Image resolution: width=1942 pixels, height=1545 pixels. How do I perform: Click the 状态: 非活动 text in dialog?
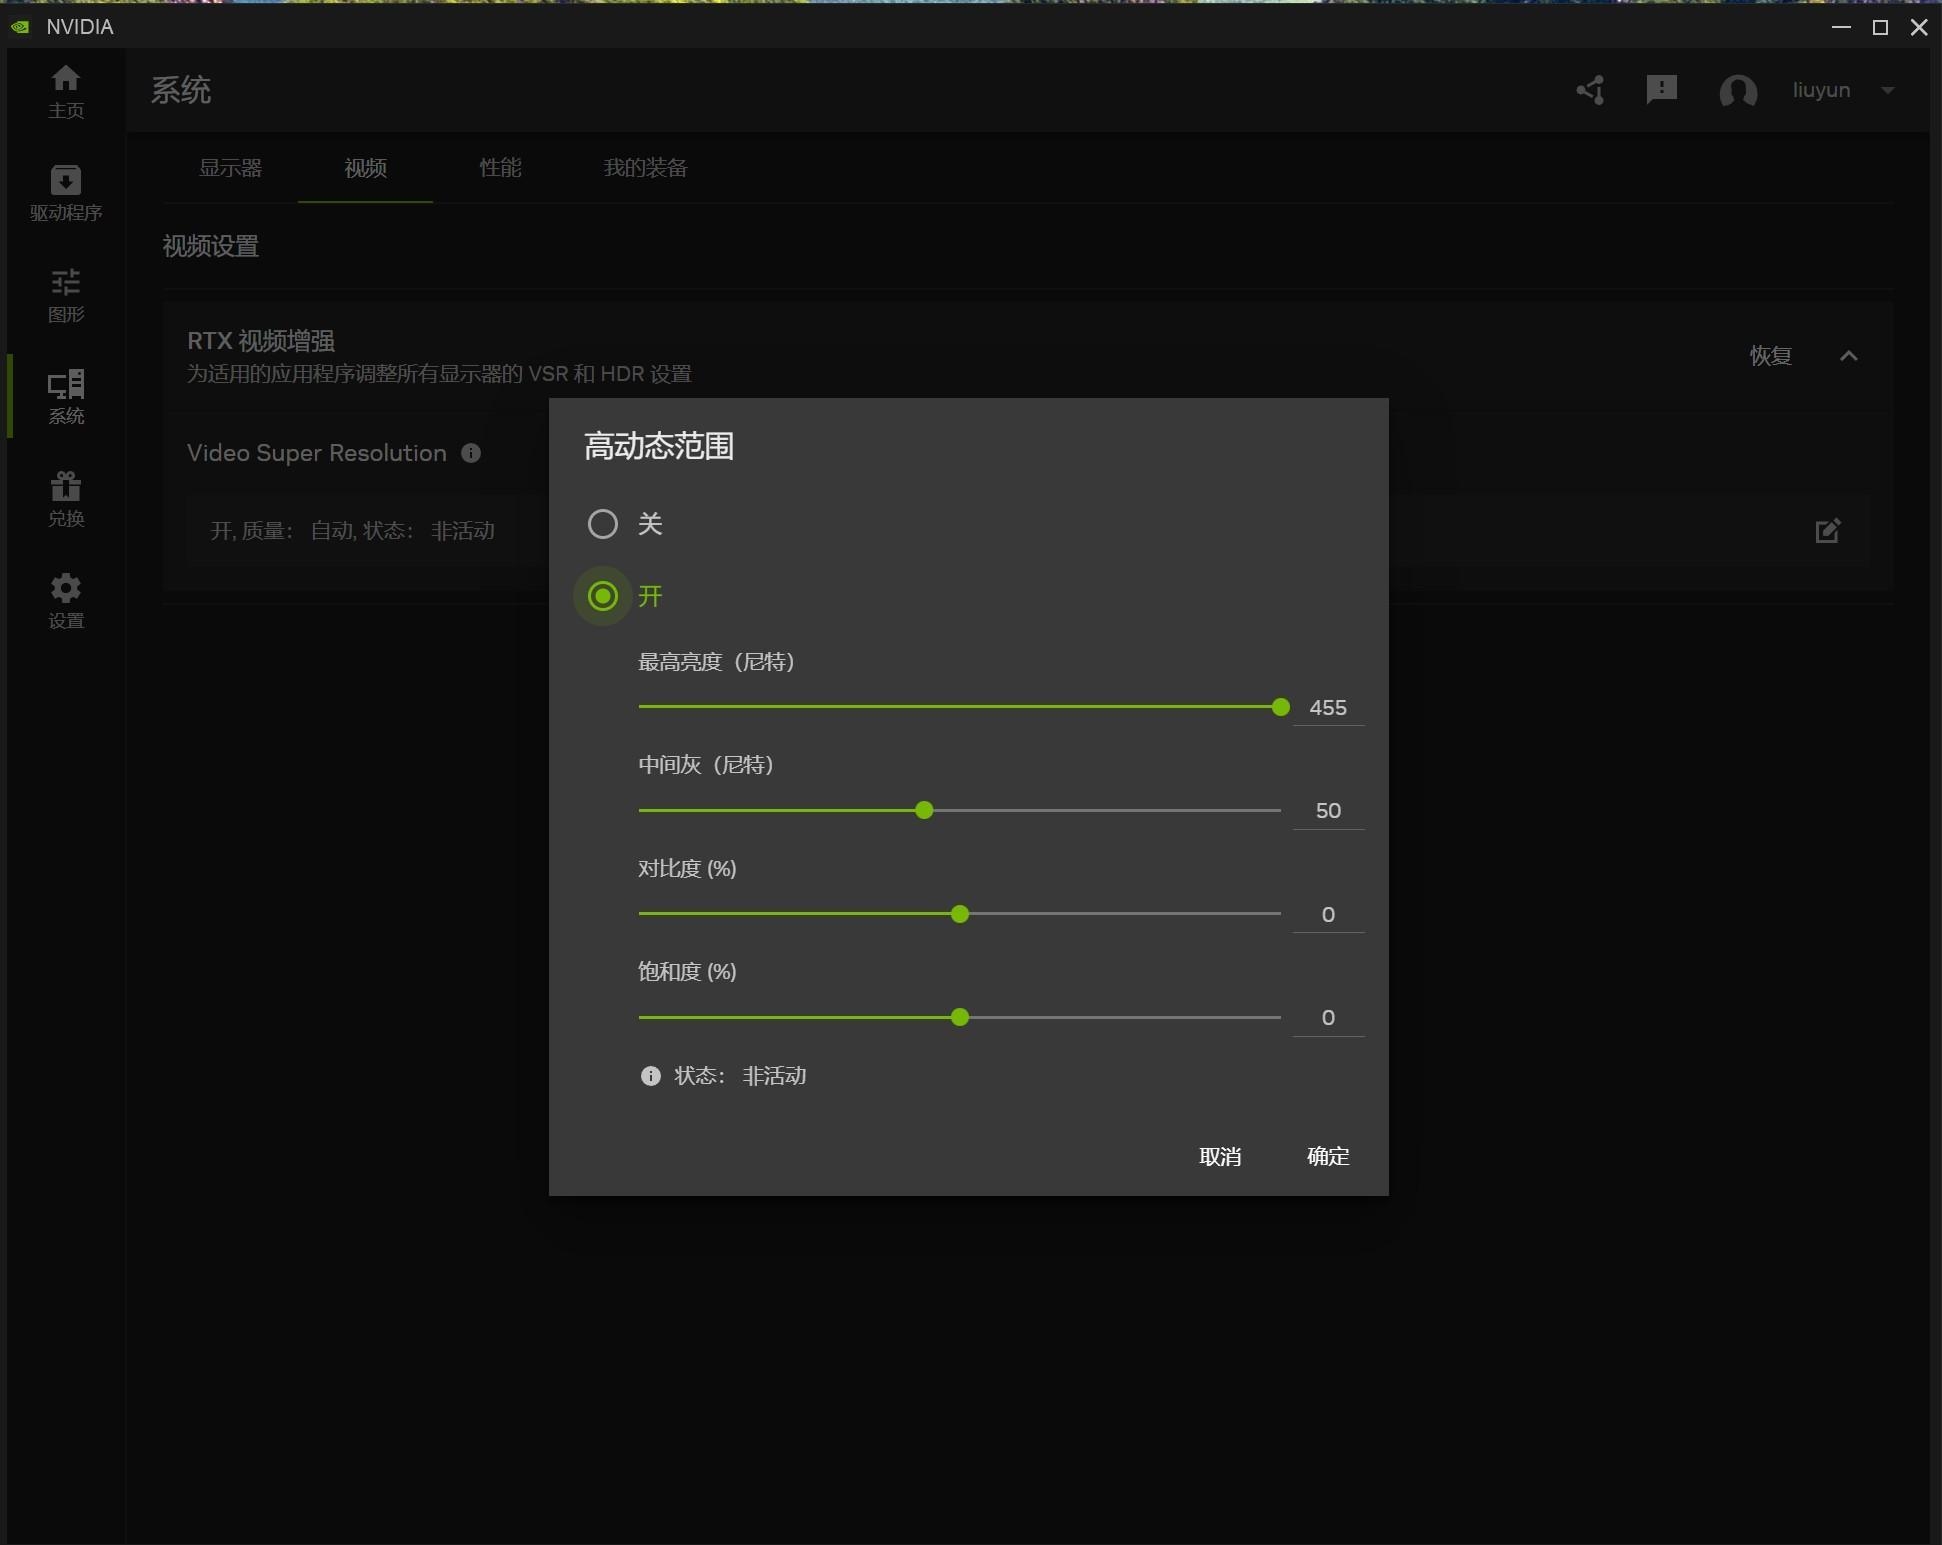740,1076
